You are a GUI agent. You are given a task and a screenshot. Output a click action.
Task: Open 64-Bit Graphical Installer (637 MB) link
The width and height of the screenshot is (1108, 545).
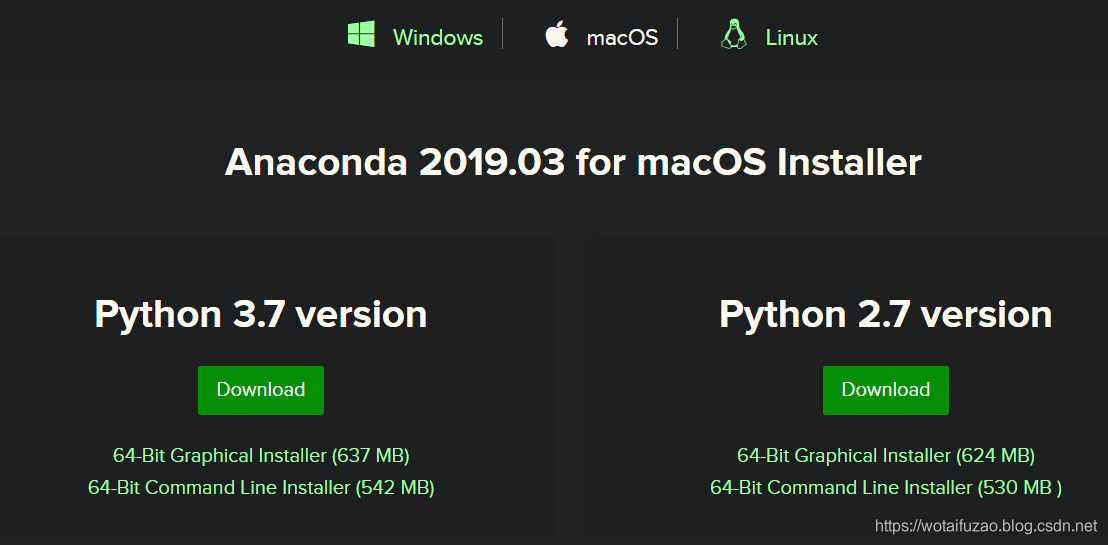tap(261, 456)
